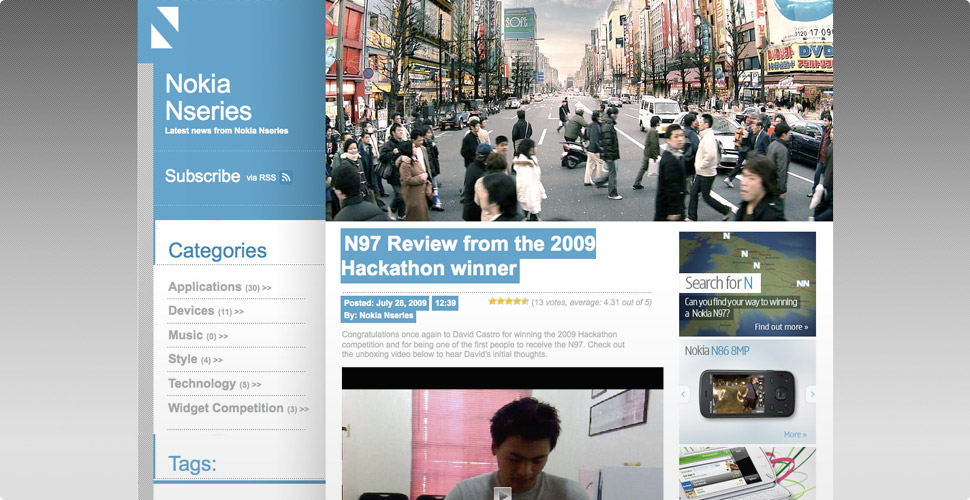The height and width of the screenshot is (500, 970).
Task: Subscribe via RSS link
Action: tap(203, 176)
